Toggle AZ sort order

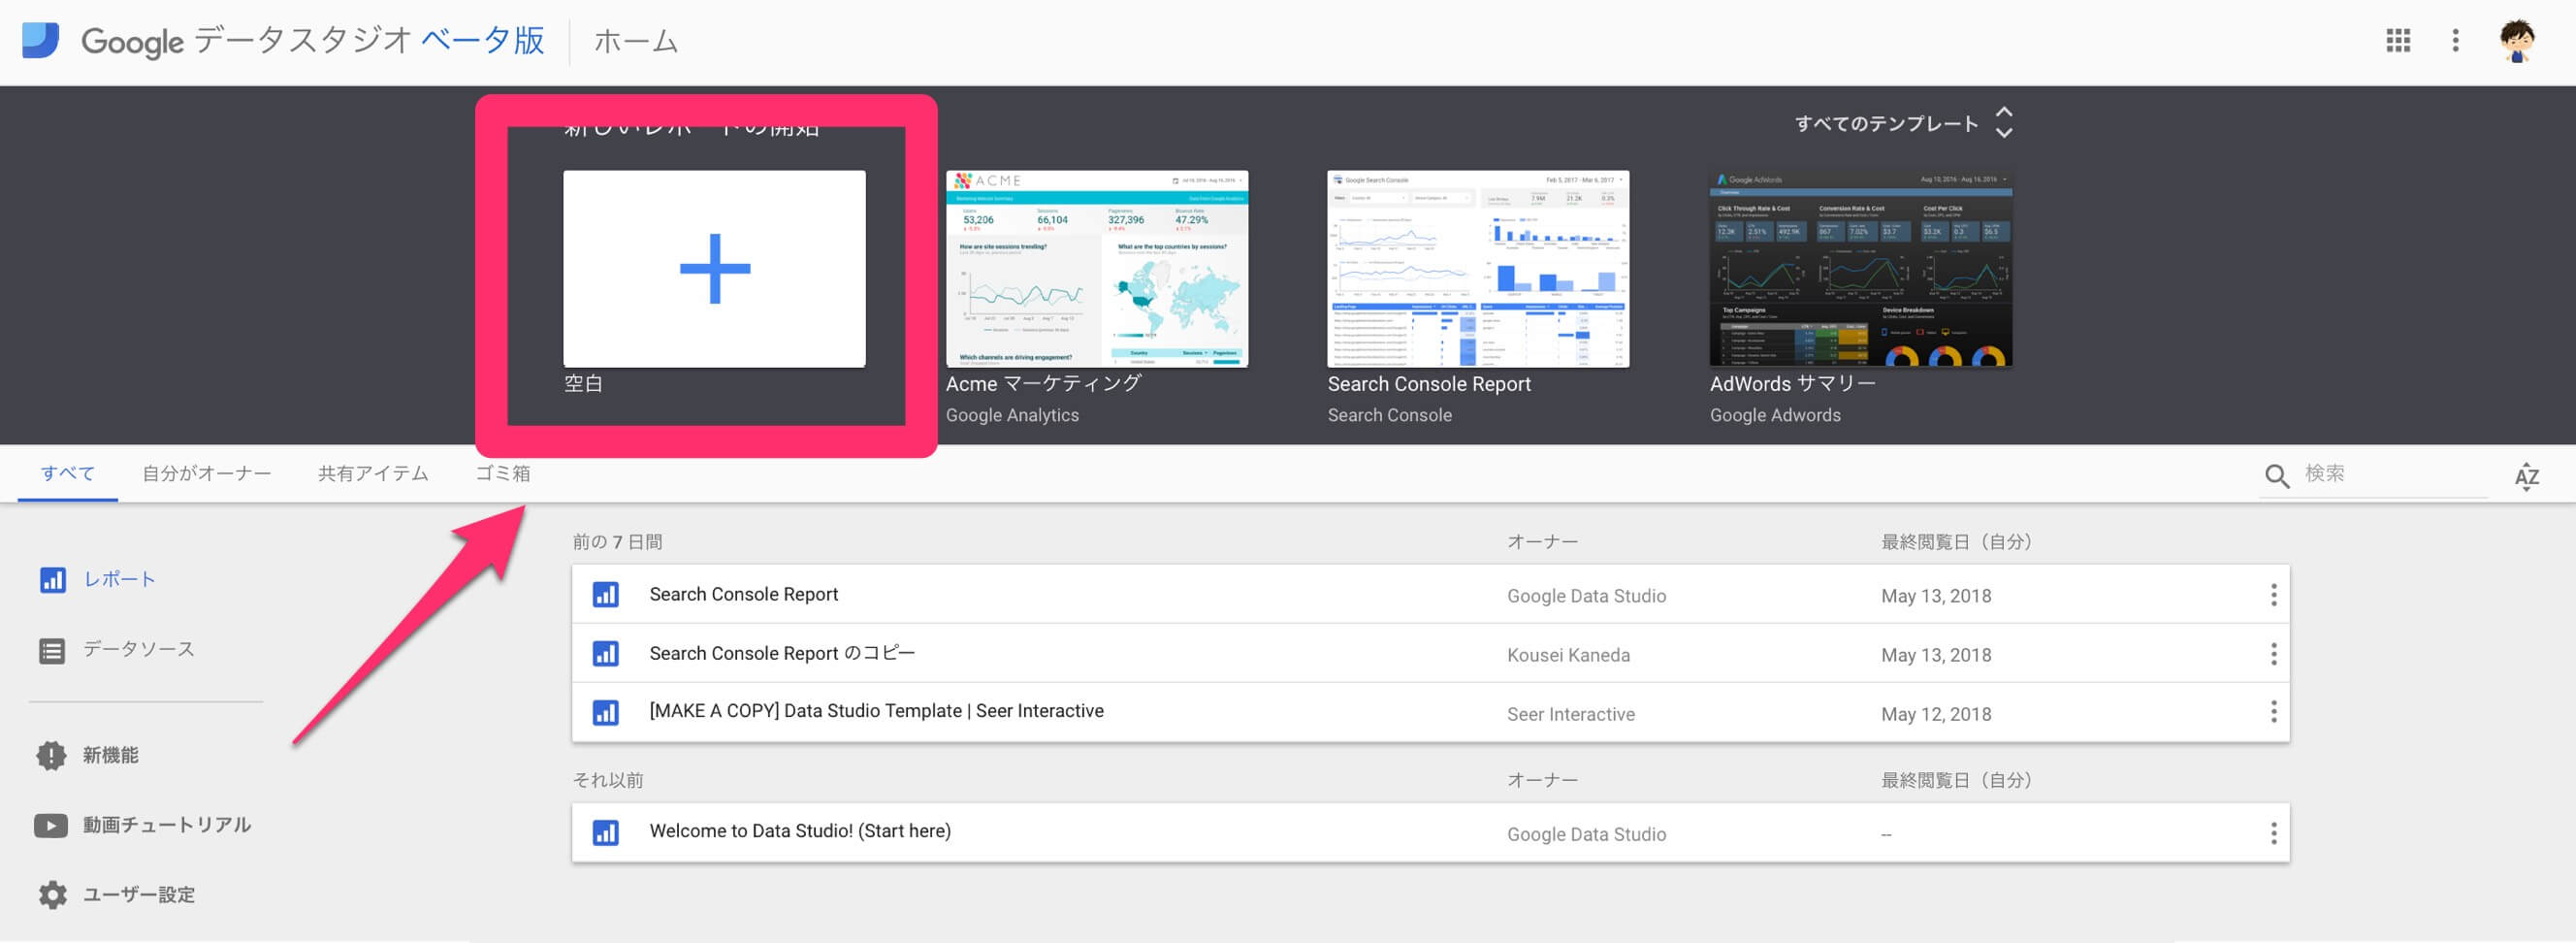coord(2526,475)
